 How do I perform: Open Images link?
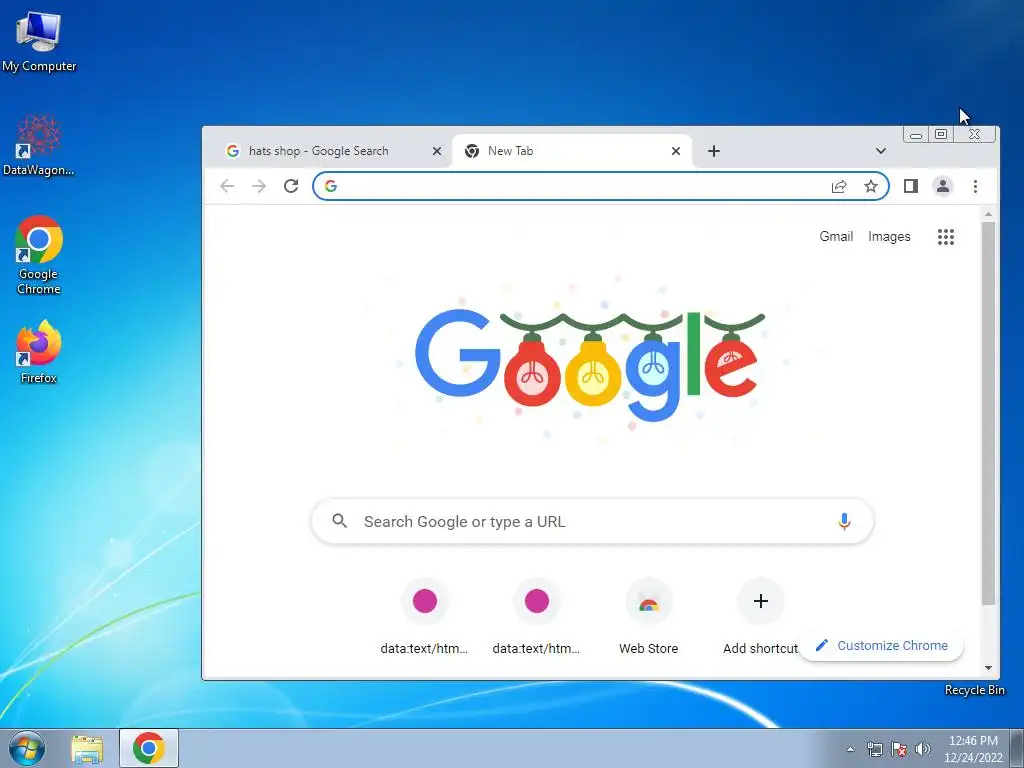point(889,236)
